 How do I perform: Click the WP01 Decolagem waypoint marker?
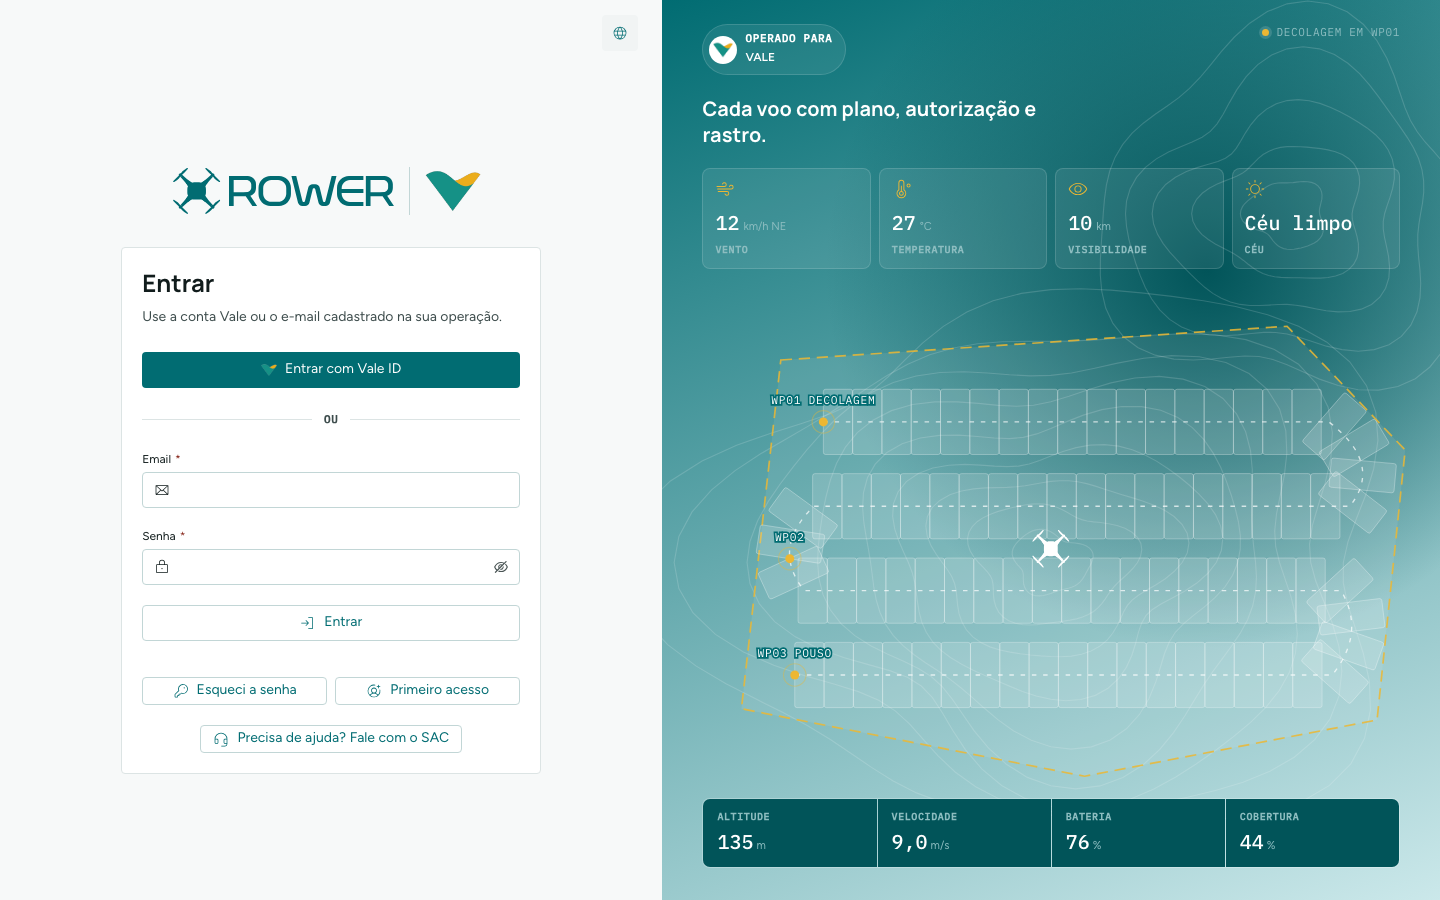click(x=823, y=422)
